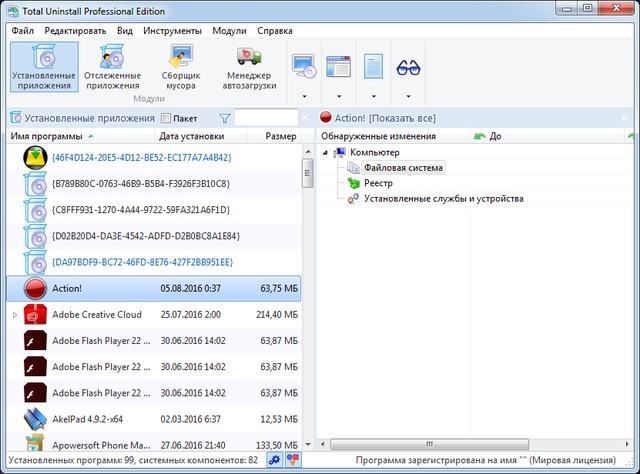The image size is (640, 474).
Task: Click the Adobe Creative Cloud program icon
Action: point(35,314)
